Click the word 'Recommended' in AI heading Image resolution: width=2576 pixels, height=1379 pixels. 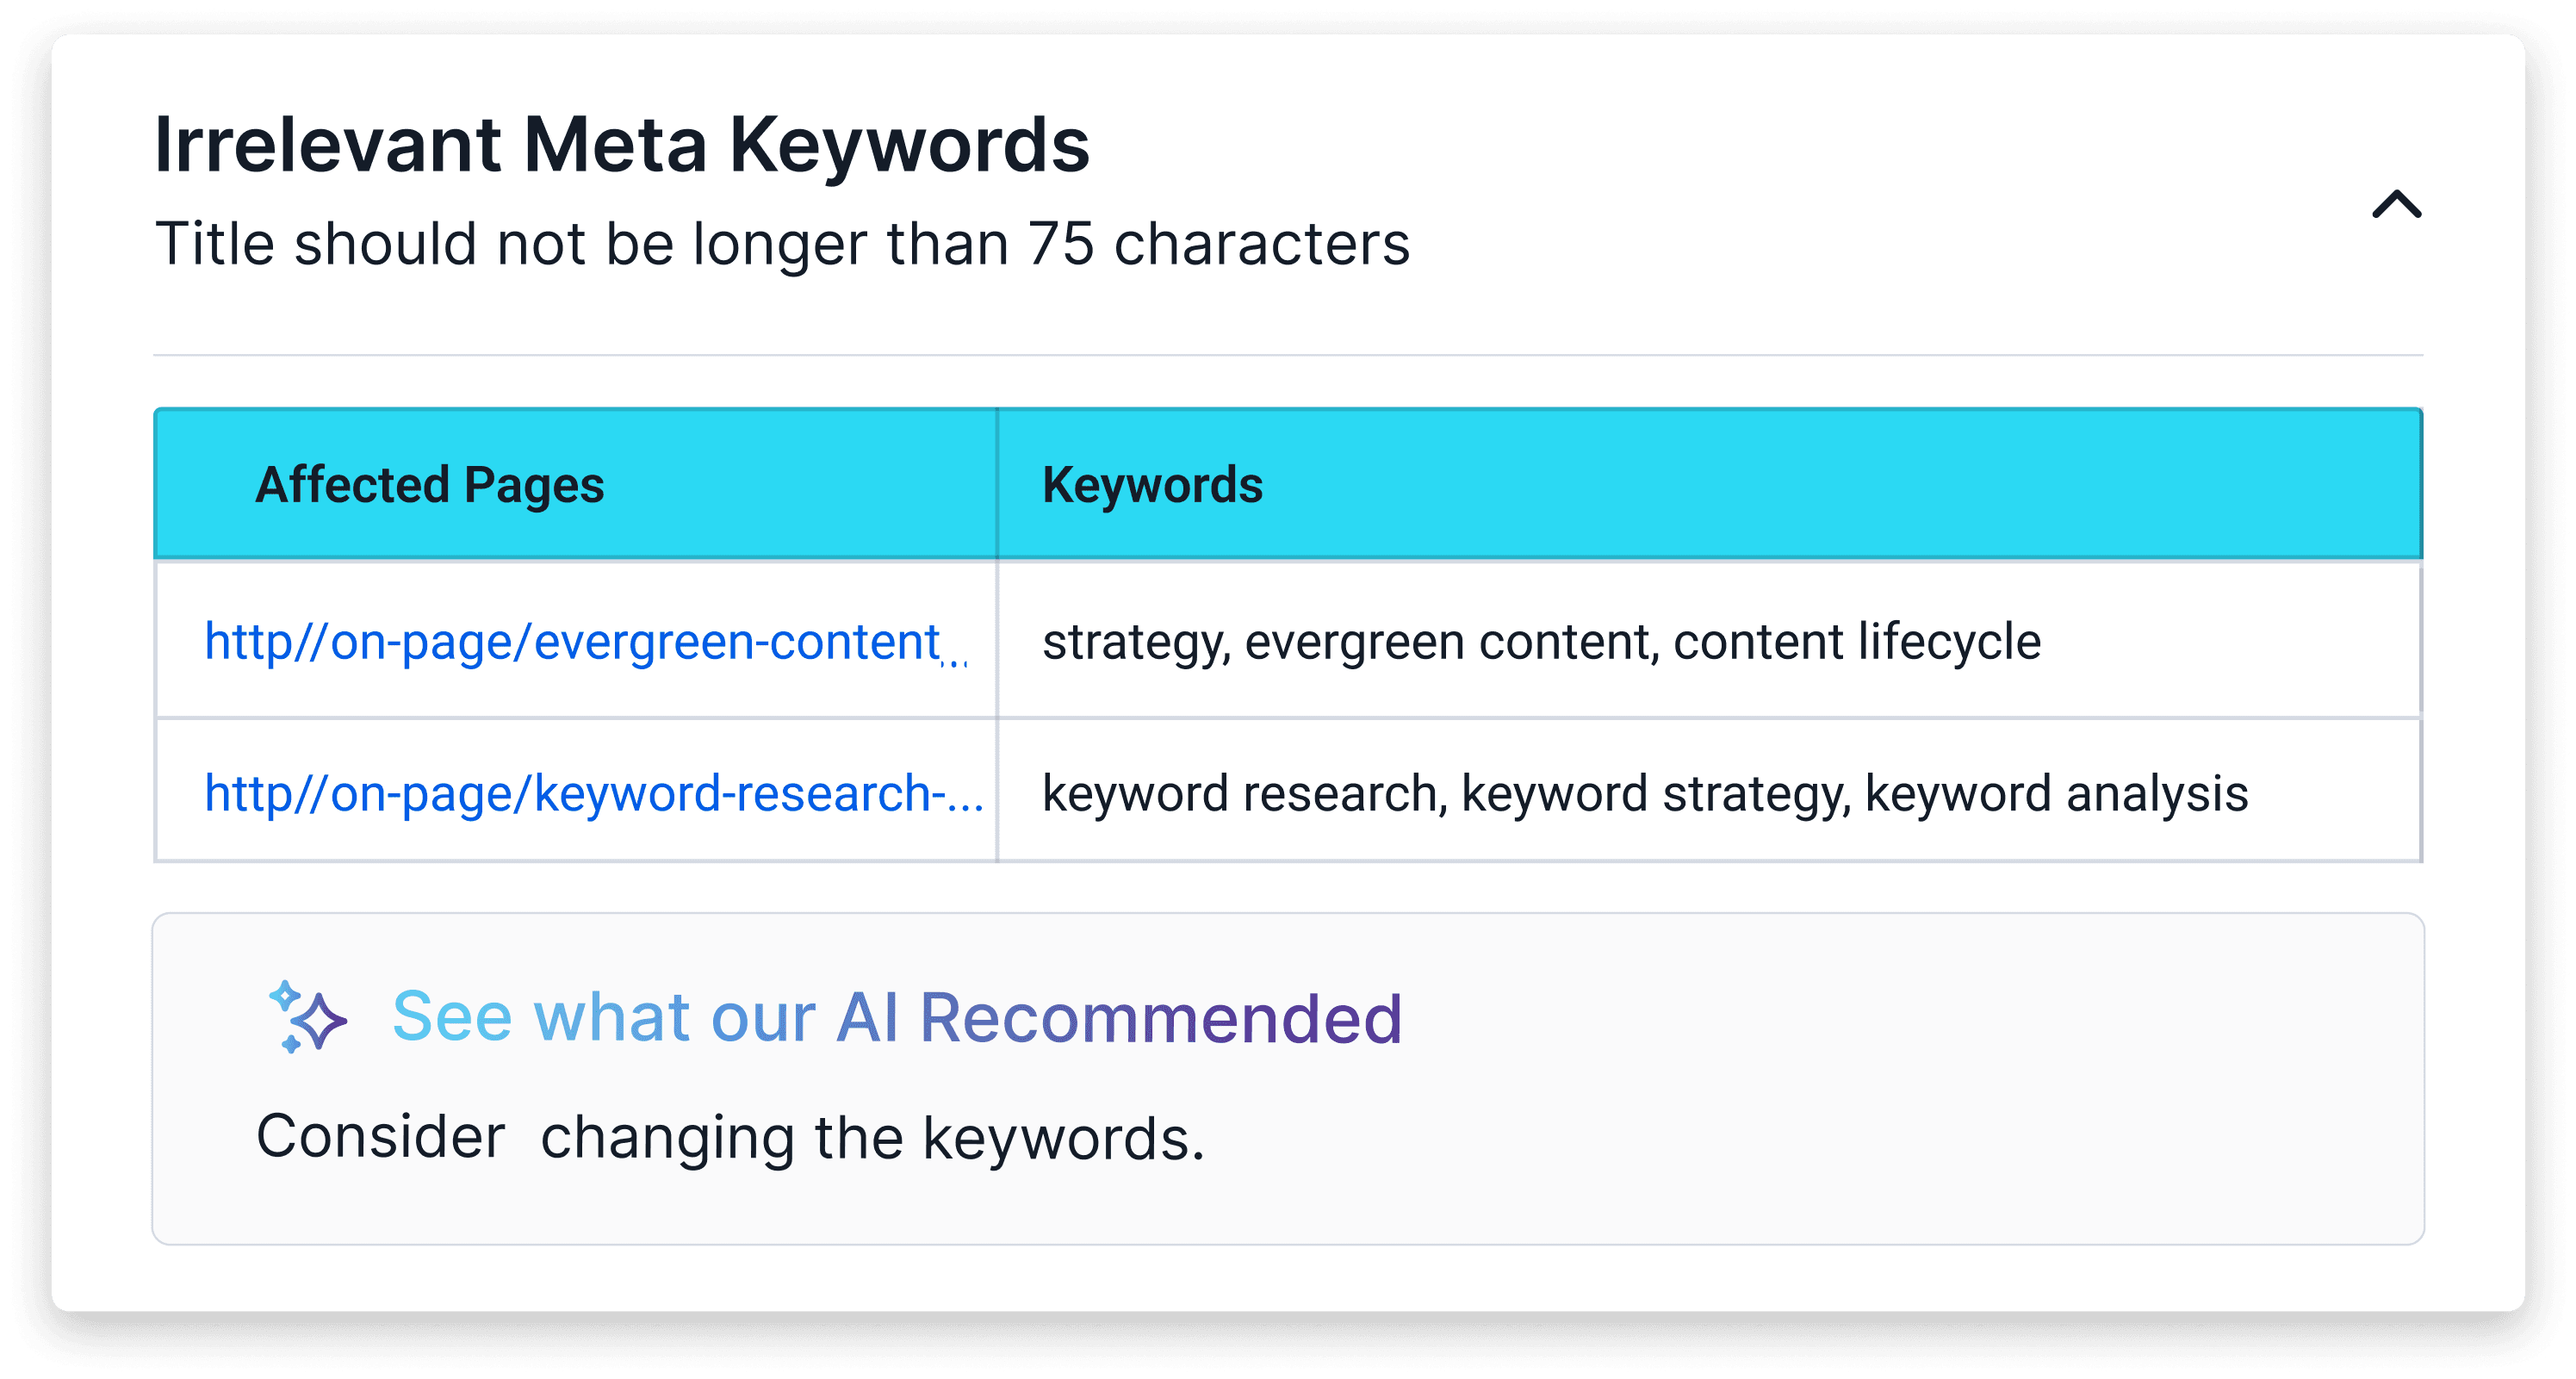[1160, 1017]
